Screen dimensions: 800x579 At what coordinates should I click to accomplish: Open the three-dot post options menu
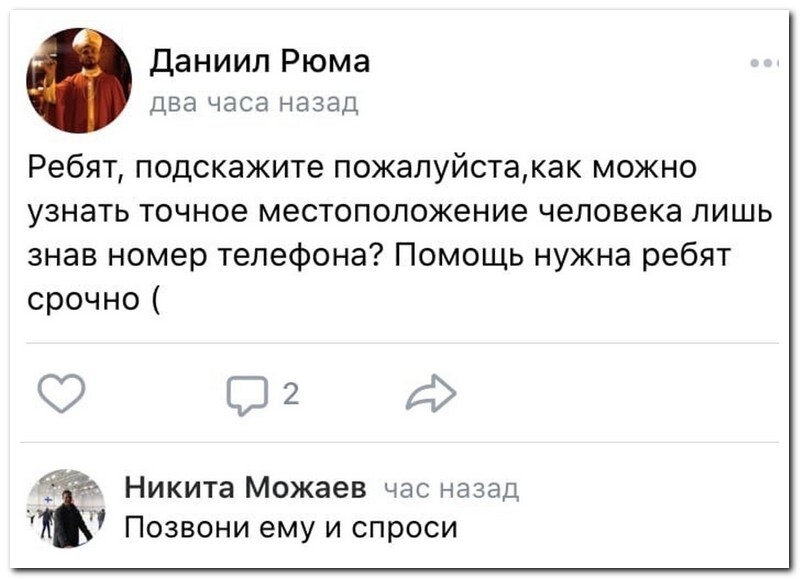coord(764,62)
